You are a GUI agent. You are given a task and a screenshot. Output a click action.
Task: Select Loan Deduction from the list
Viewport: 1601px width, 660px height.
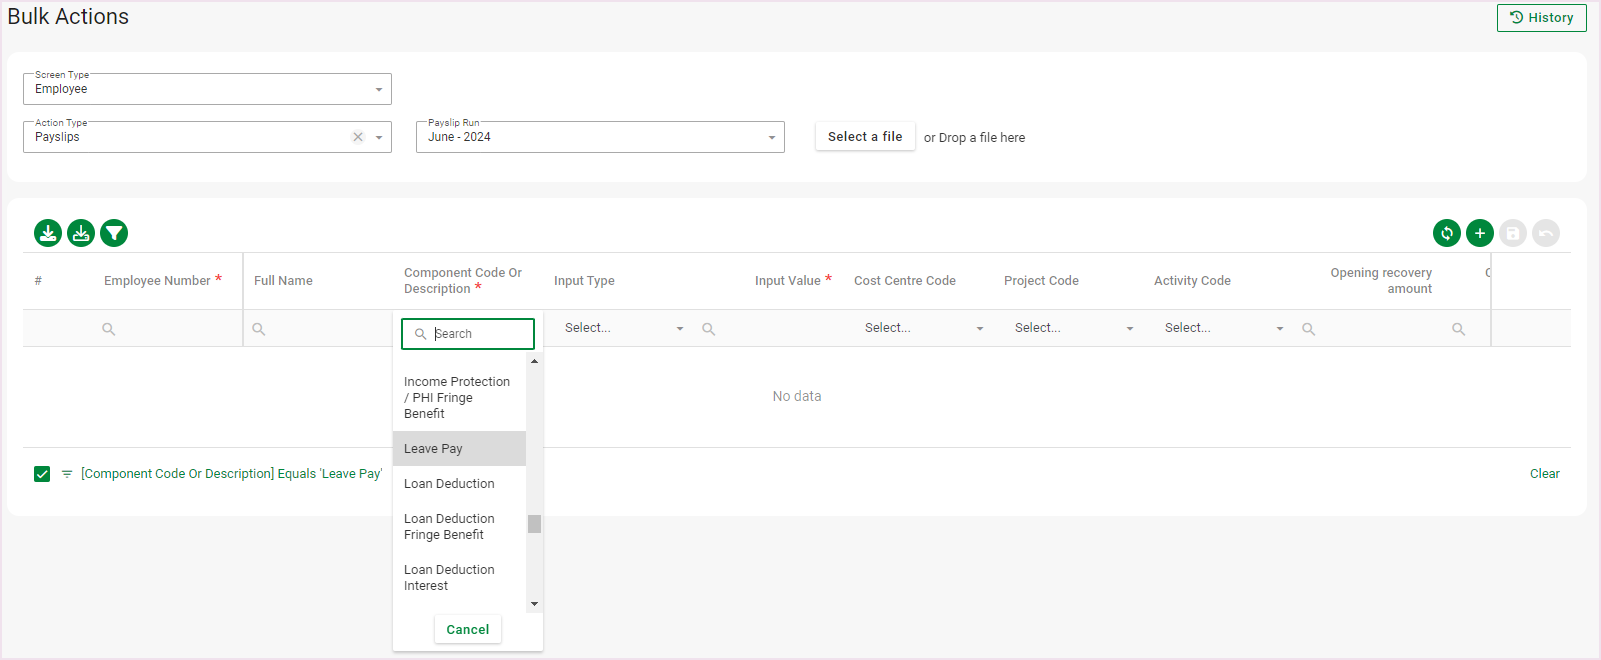point(449,484)
